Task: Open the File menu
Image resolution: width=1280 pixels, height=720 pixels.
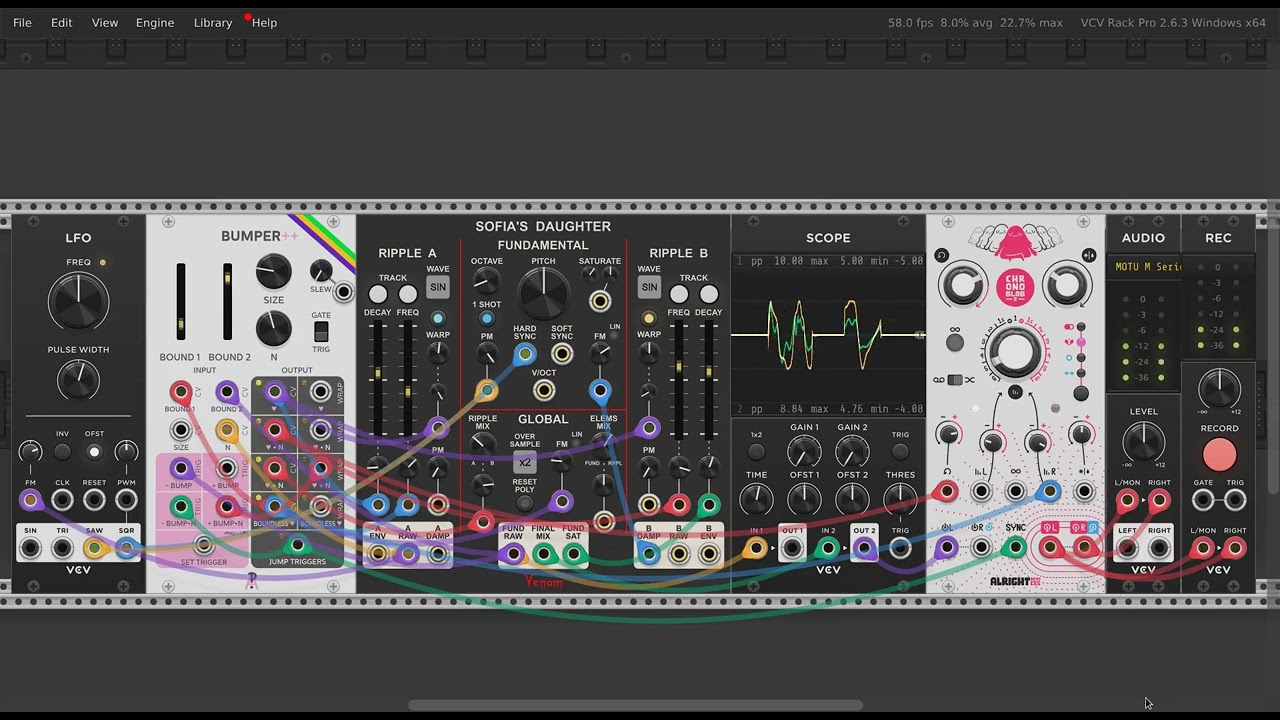Action: (x=22, y=22)
